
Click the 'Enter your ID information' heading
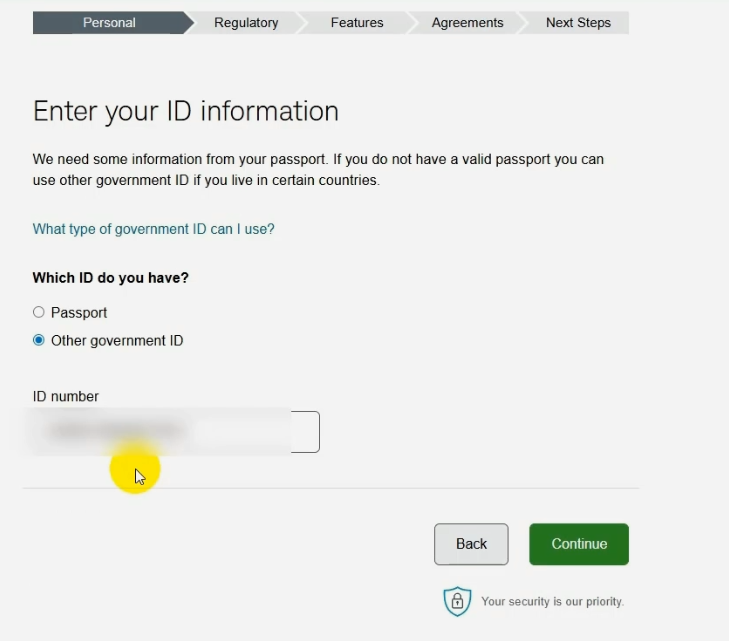tap(186, 110)
